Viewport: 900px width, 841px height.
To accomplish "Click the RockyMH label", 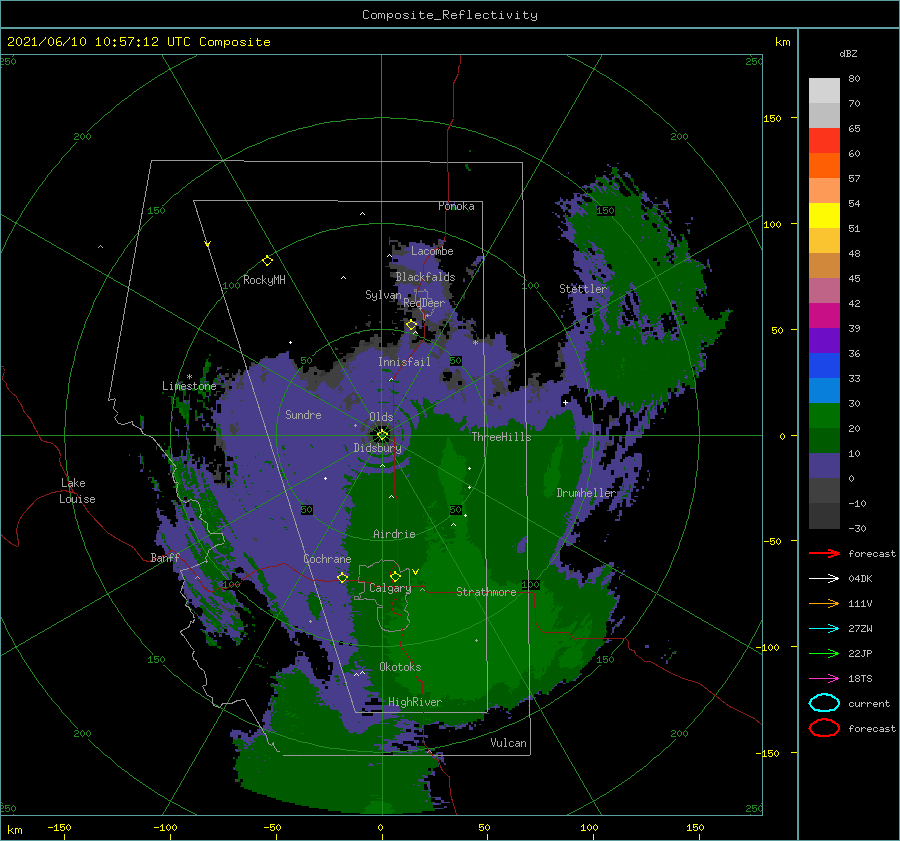I will click(x=264, y=280).
